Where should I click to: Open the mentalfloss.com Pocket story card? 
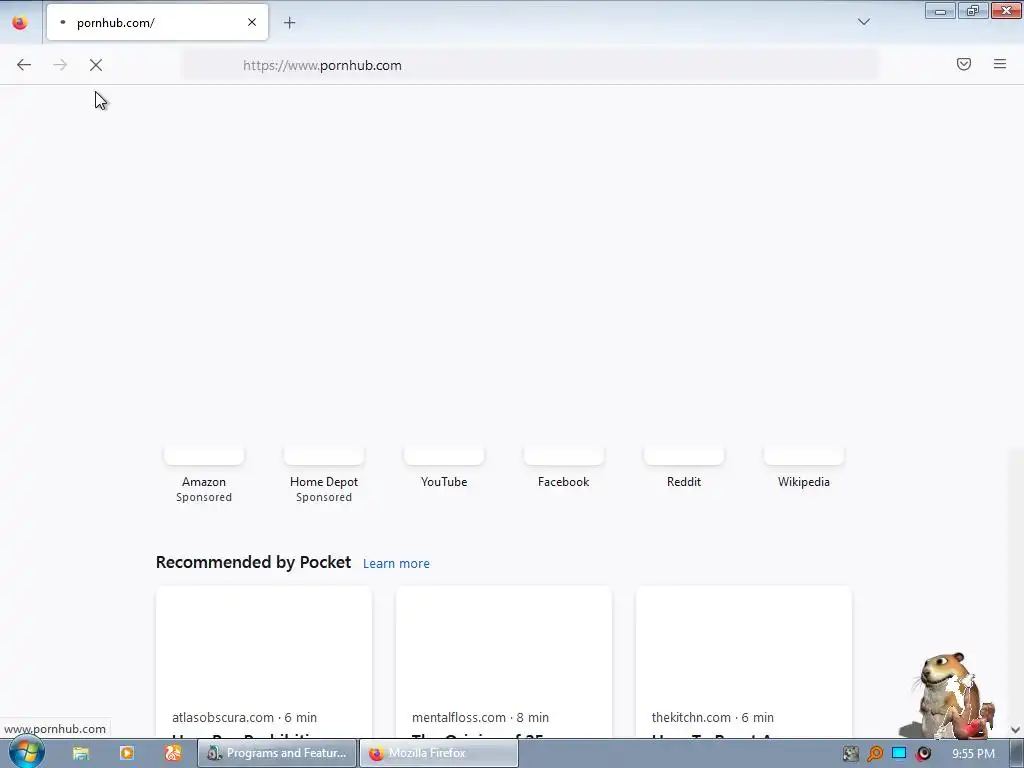click(x=504, y=662)
